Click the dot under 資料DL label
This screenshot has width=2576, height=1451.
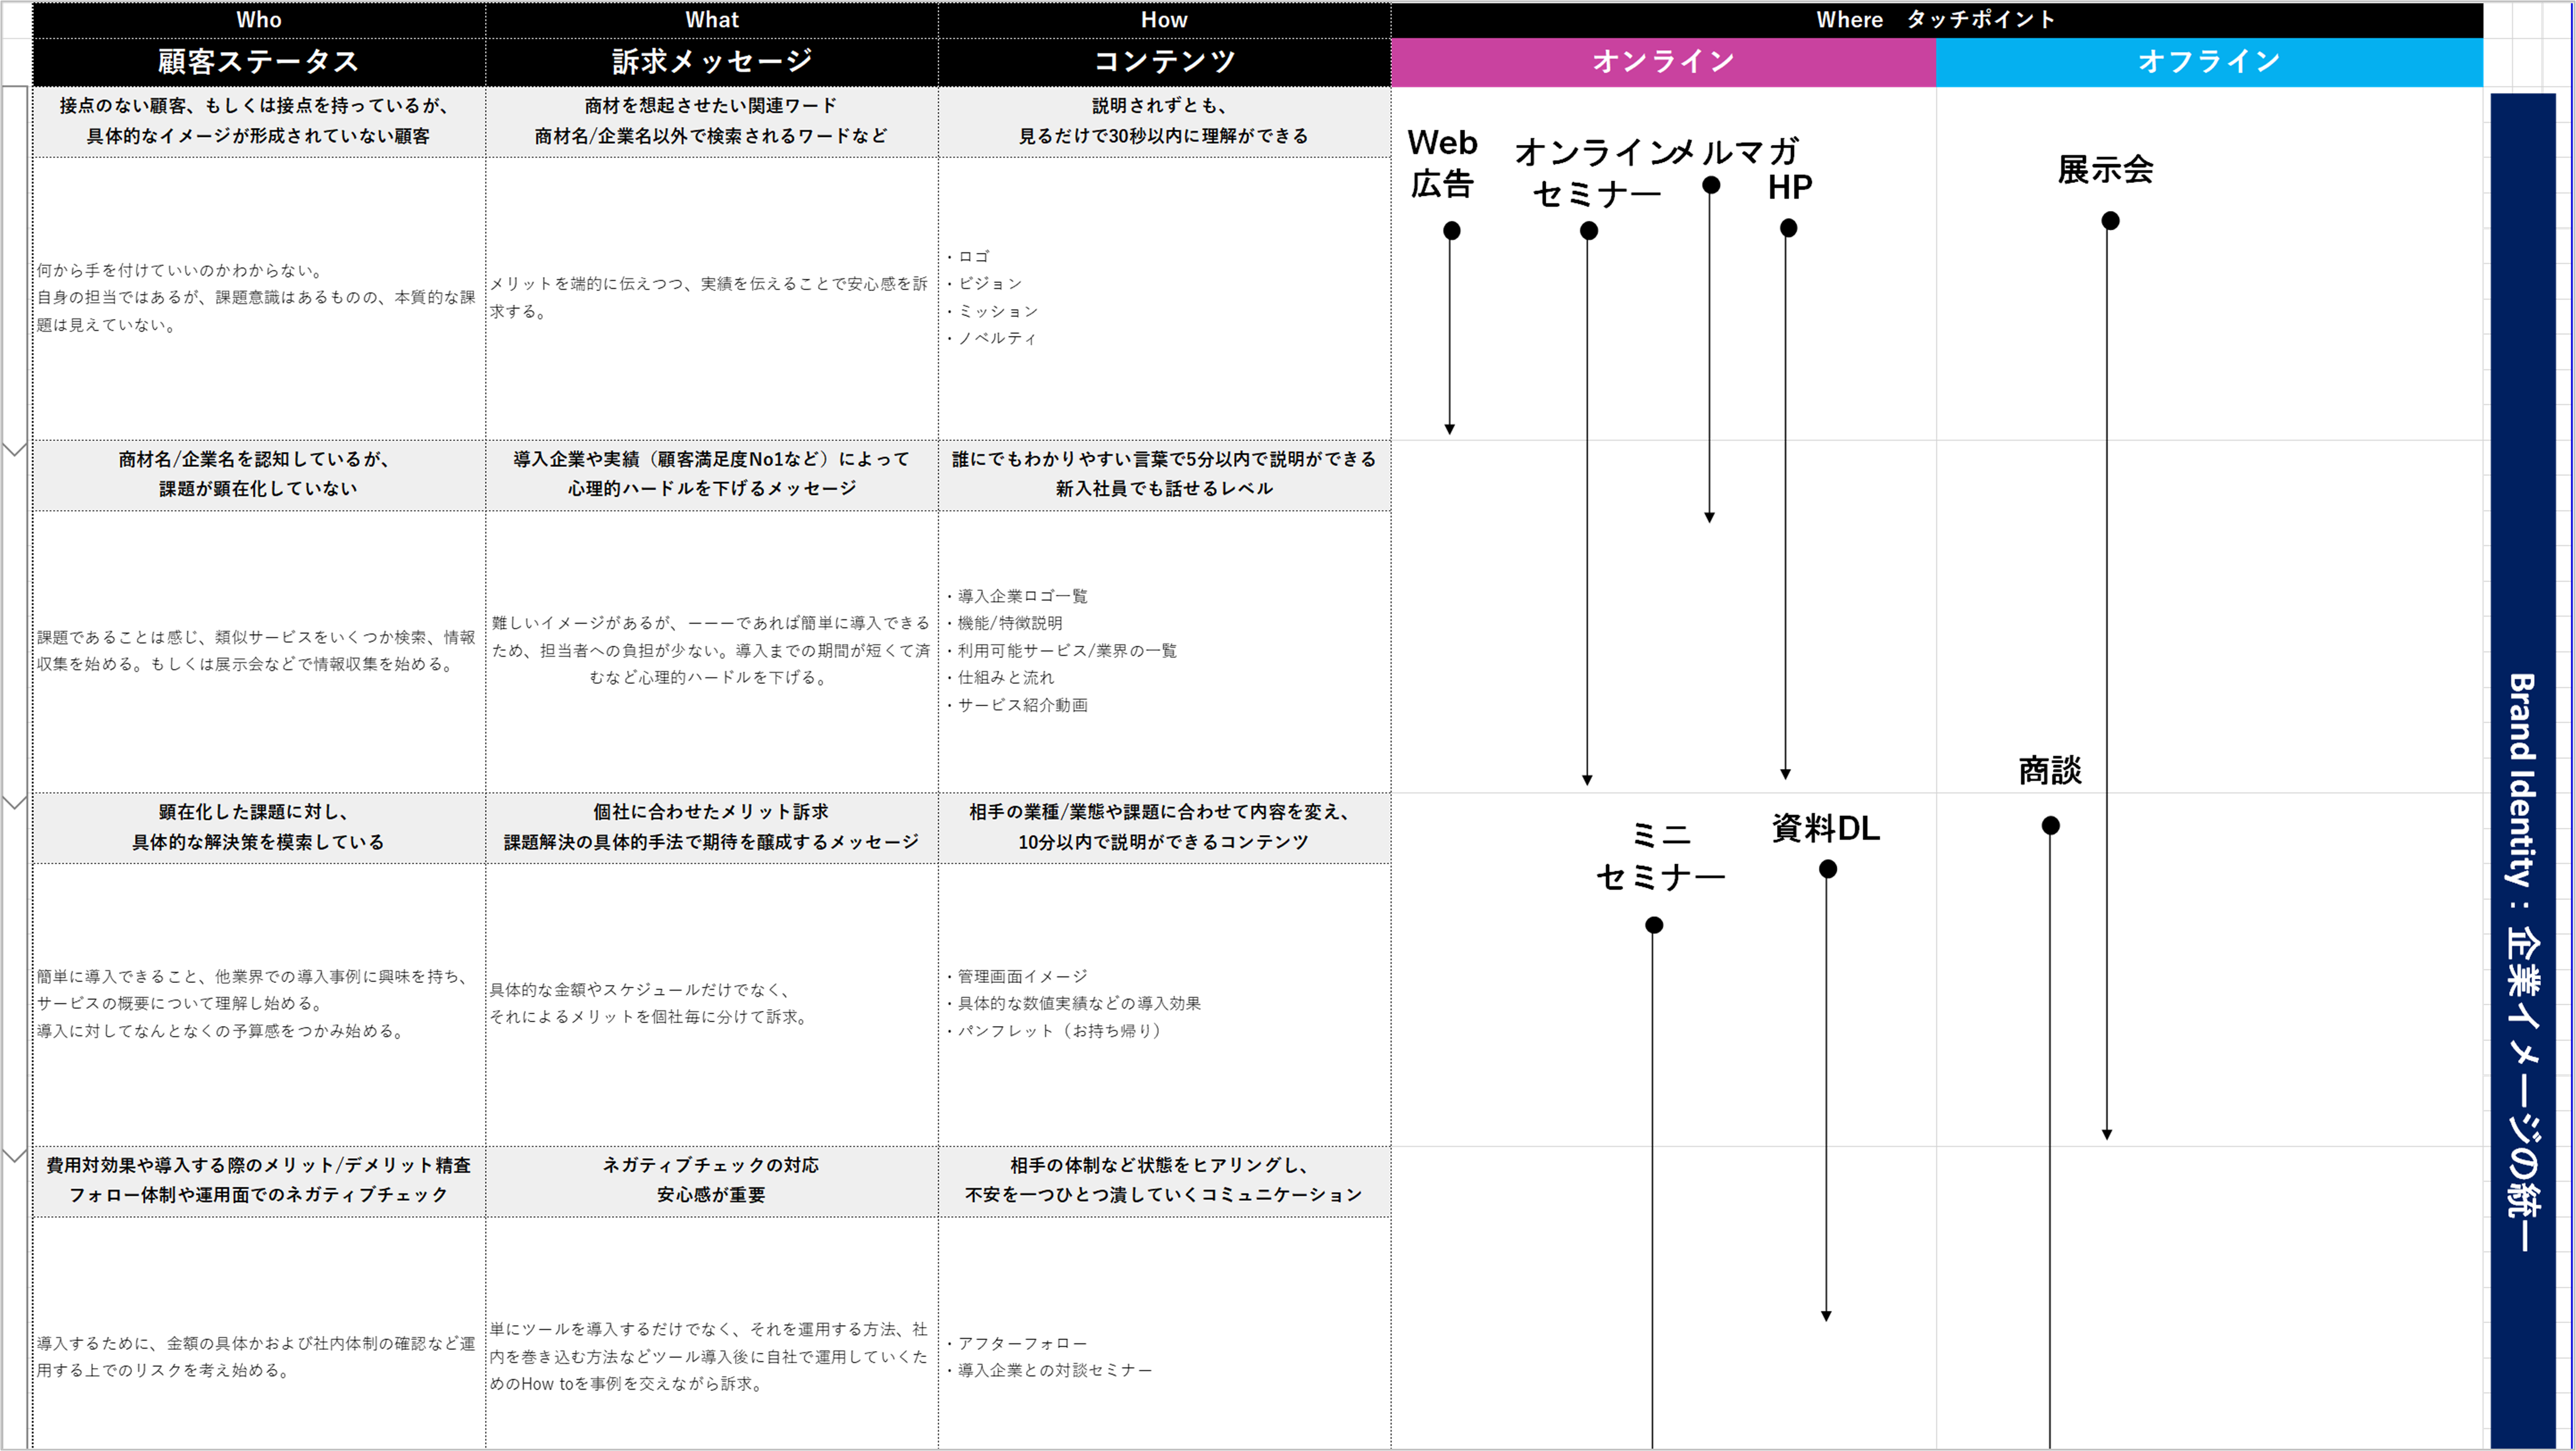point(1828,870)
